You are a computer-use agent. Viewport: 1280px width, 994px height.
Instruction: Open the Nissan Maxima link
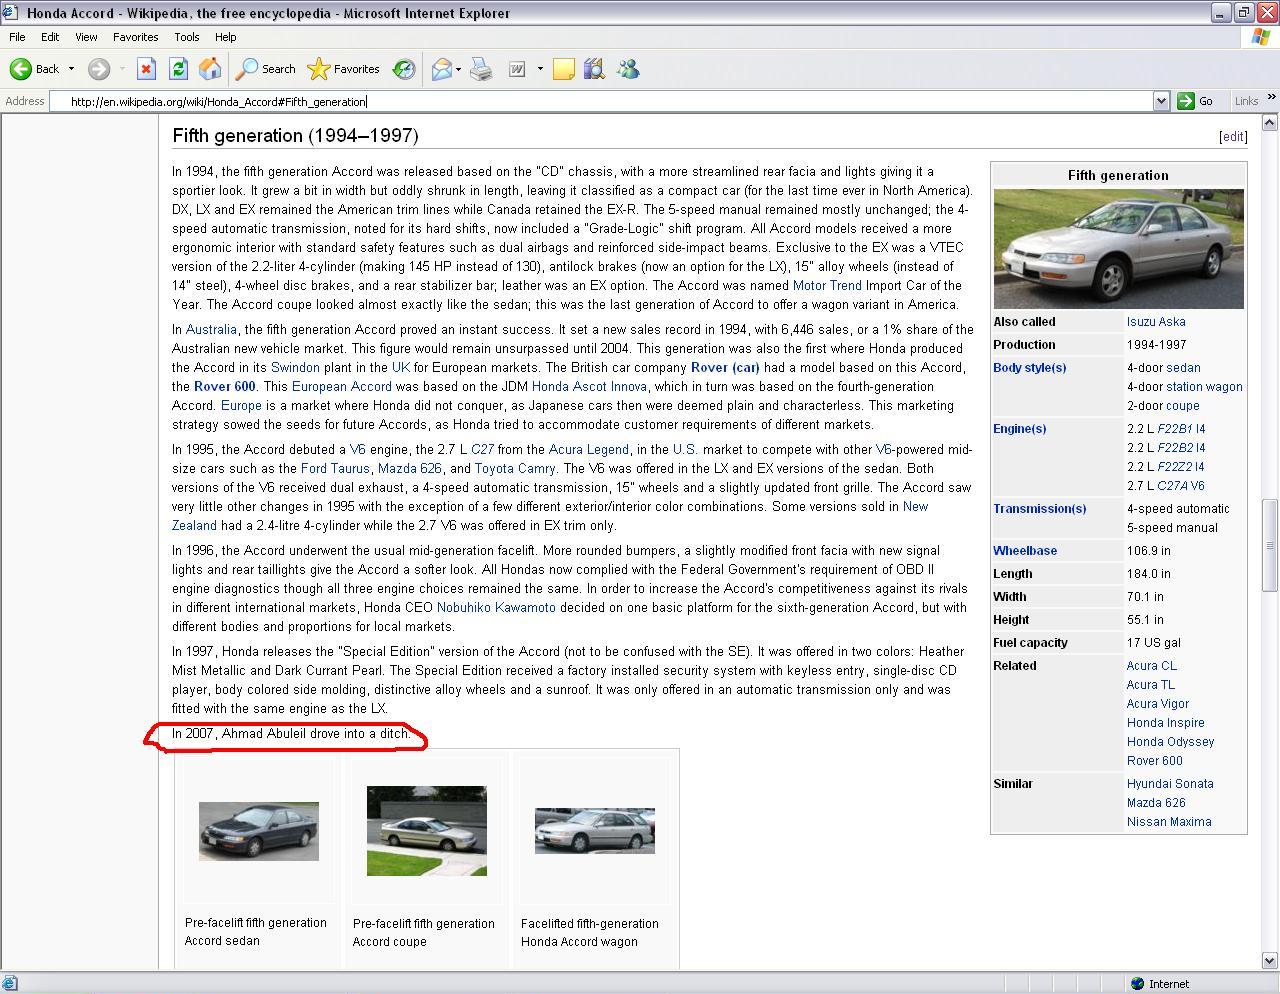pos(1169,822)
